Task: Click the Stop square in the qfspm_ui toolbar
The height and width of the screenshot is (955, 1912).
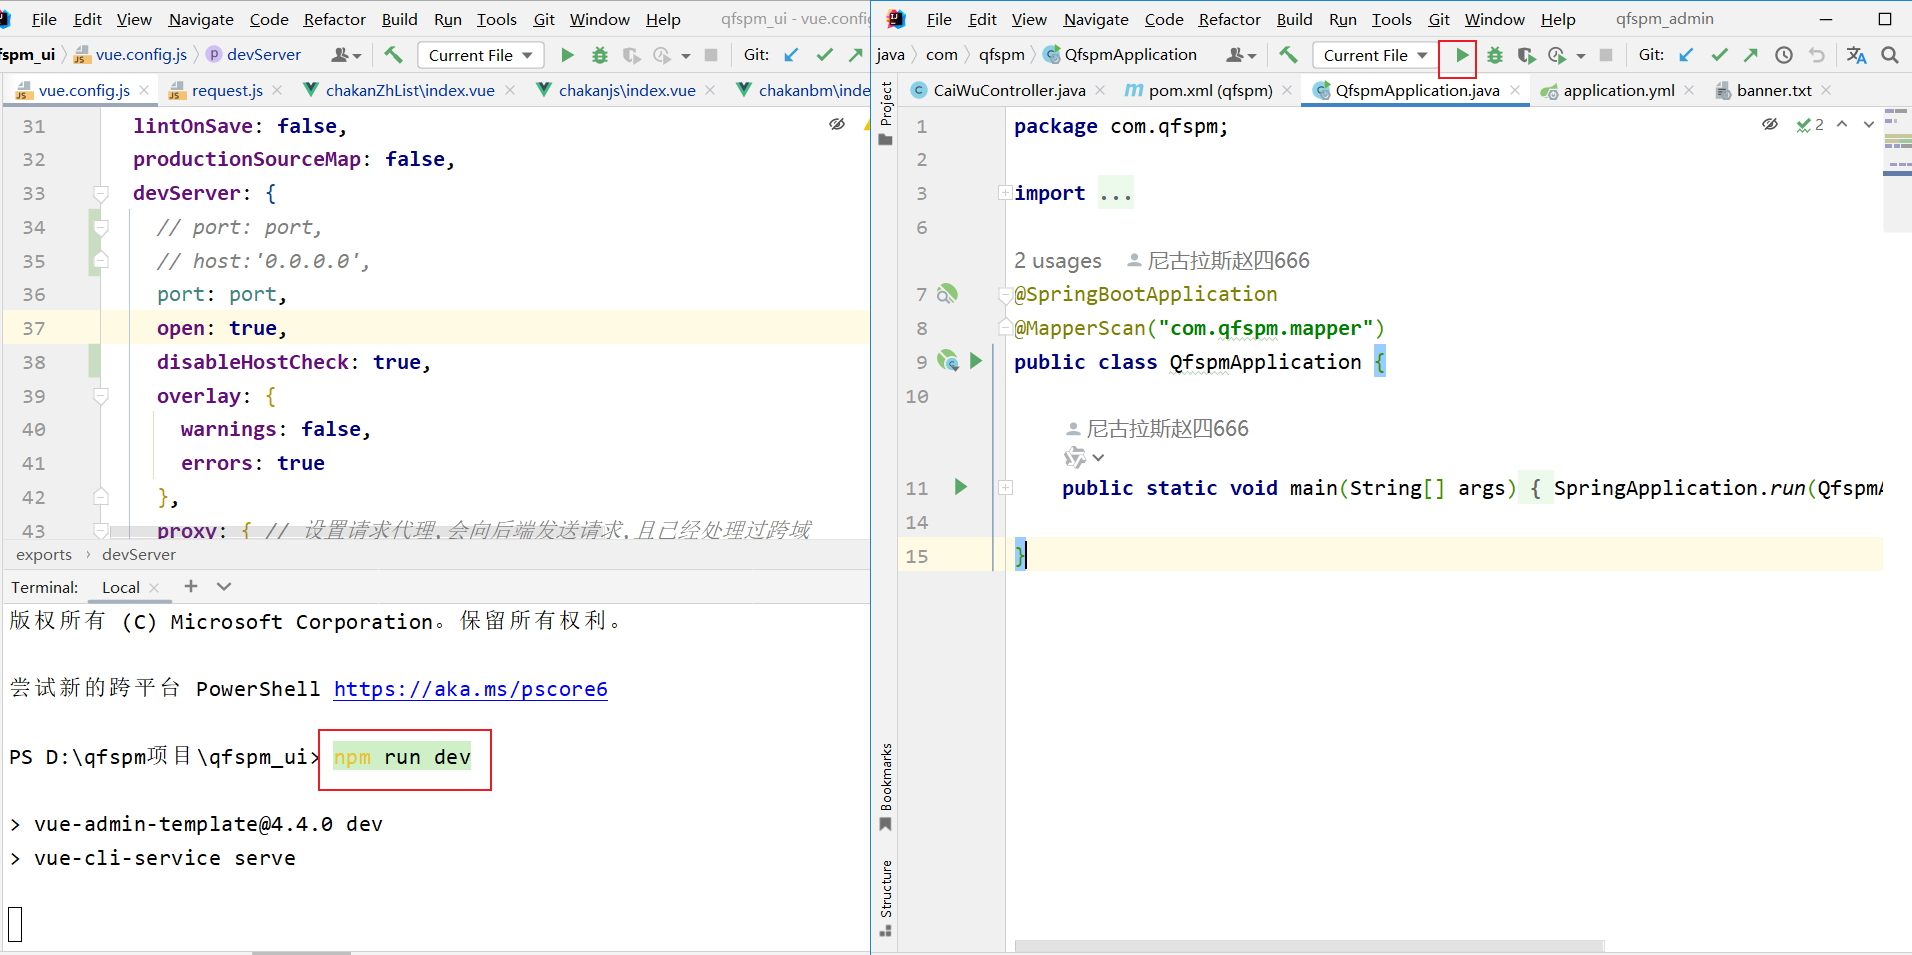Action: 711,56
